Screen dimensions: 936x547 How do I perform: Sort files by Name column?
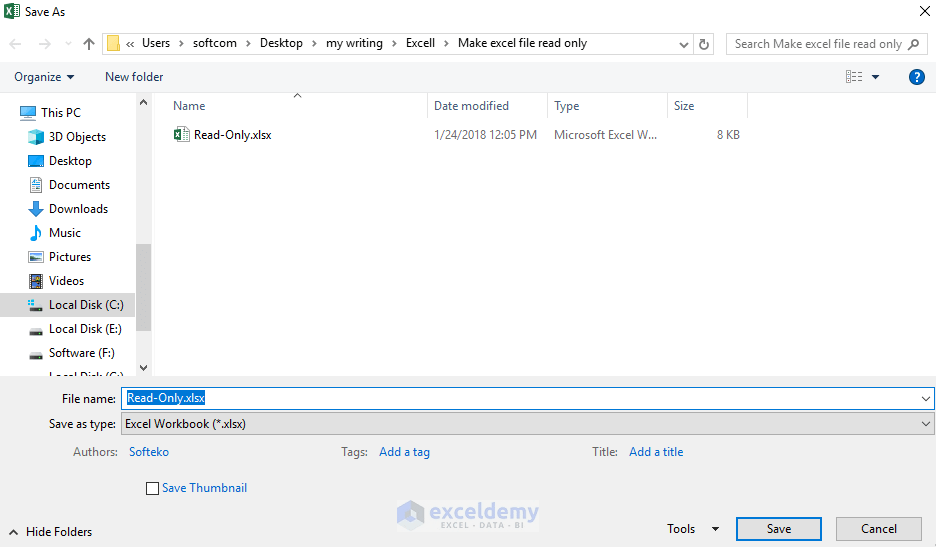point(189,106)
